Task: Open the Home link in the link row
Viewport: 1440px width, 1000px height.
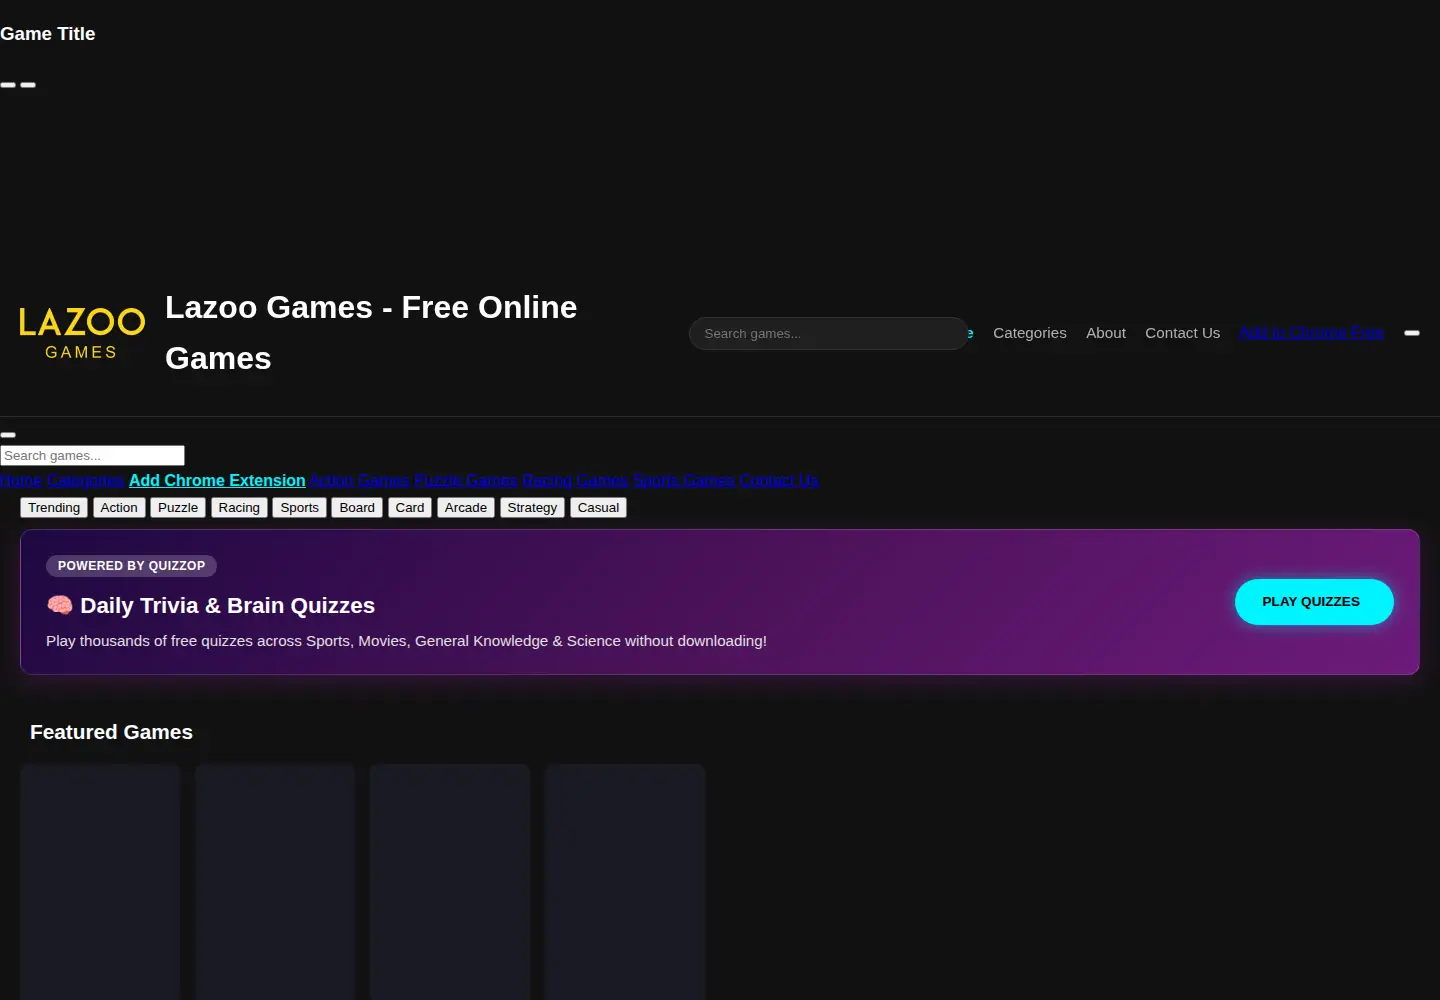Action: point(21,481)
